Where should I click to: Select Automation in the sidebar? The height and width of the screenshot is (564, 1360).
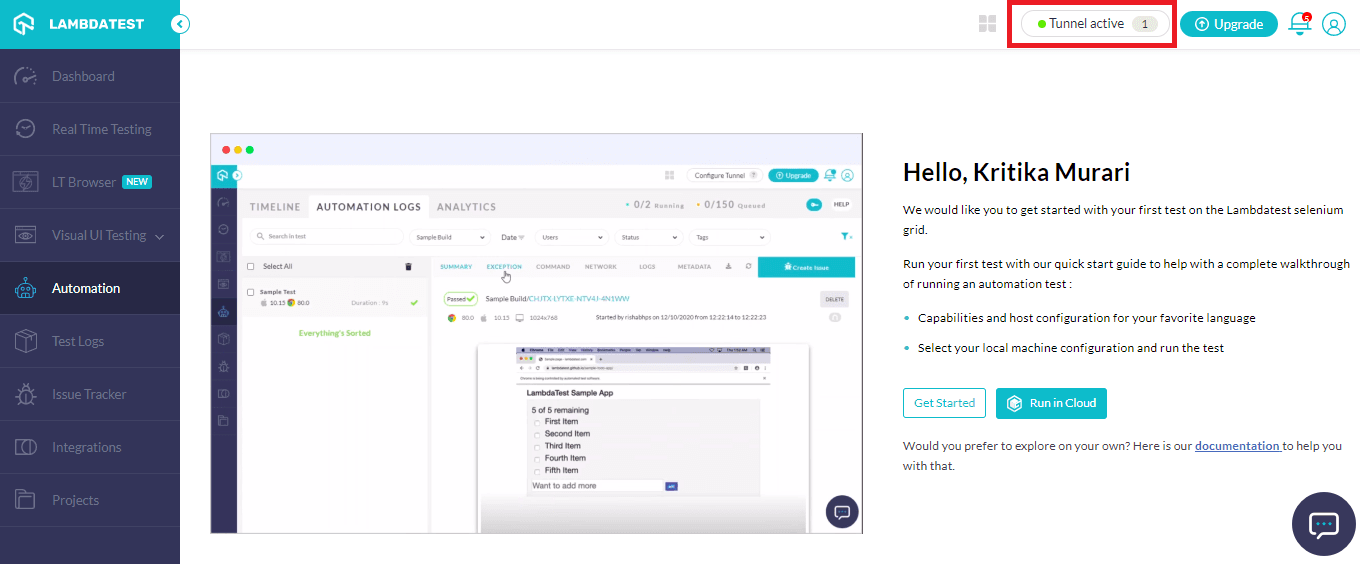[x=90, y=288]
